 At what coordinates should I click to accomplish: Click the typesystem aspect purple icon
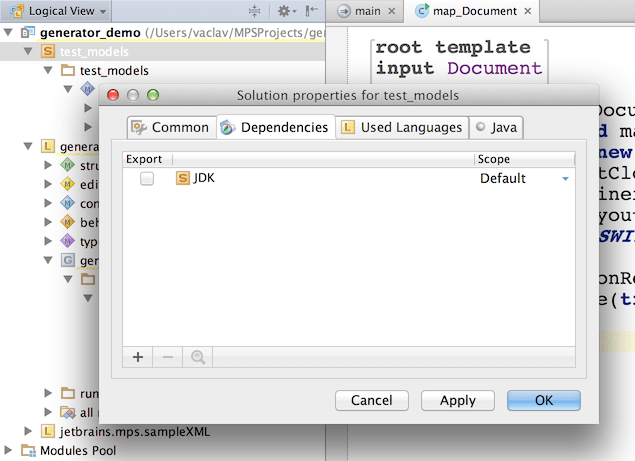coord(67,241)
